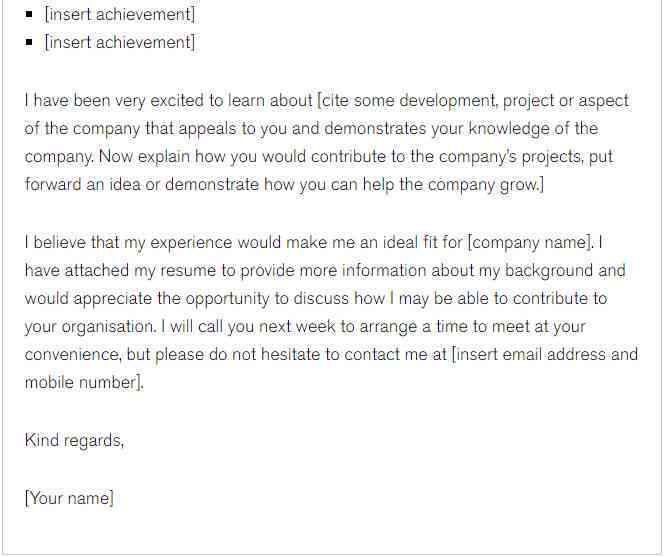This screenshot has height=557, width=665.
Task: Click the 'Kind regards,' closing line
Action: pyautogui.click(x=74, y=440)
